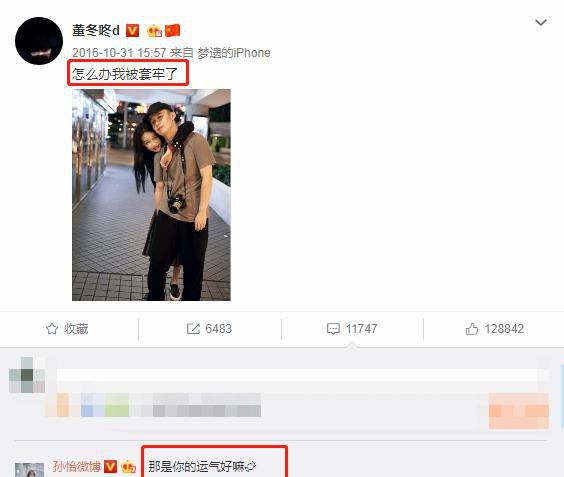Screen dimensions: 564x477
Task: Click the star favorite icon
Action: point(52,329)
